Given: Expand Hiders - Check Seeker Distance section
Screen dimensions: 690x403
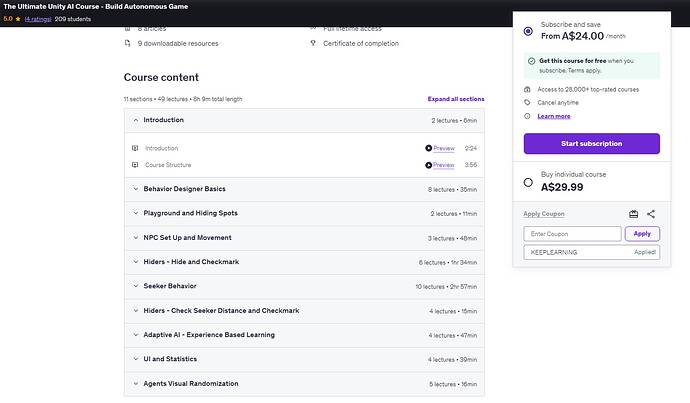Looking at the screenshot, I should coord(305,311).
